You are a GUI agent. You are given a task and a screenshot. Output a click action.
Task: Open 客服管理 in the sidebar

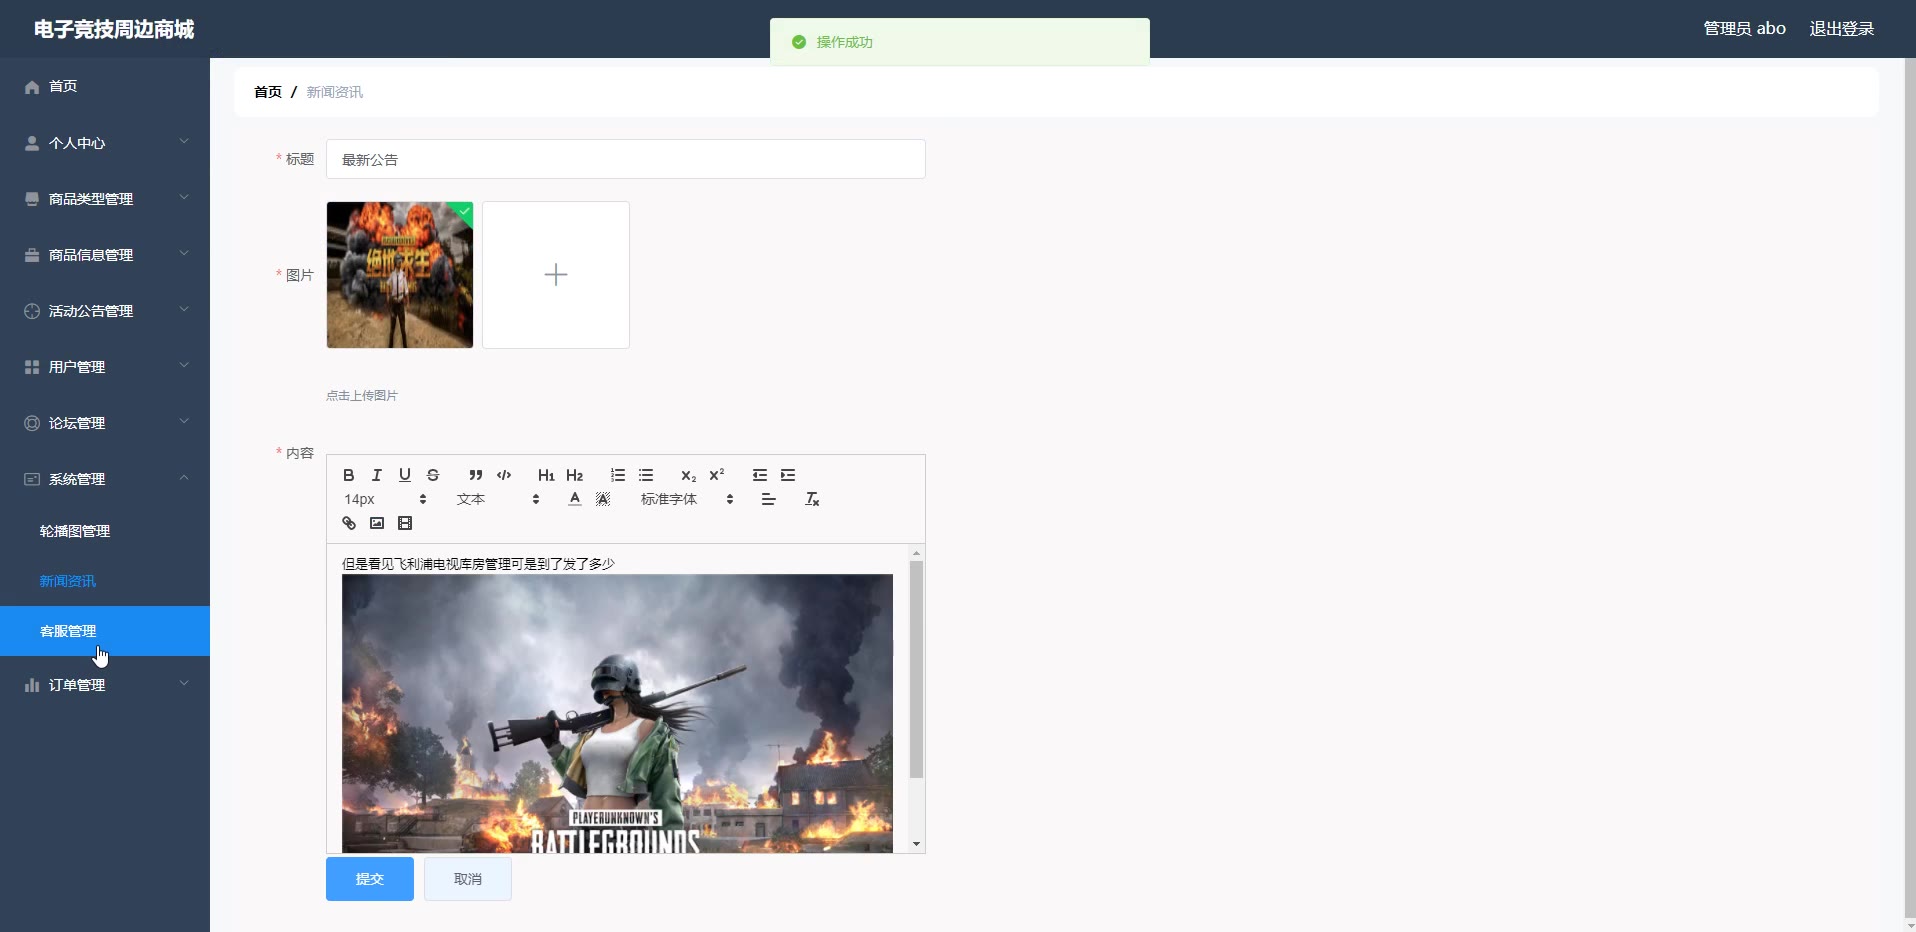105,631
